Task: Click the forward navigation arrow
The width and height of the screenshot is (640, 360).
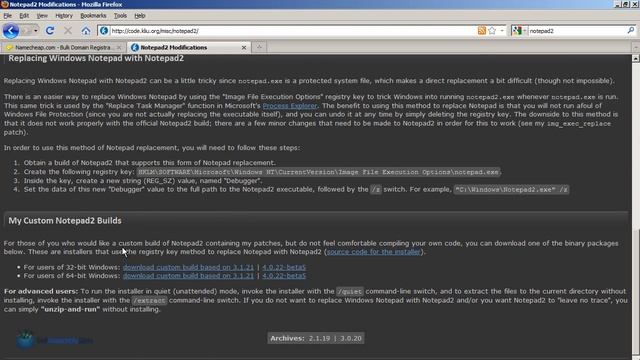Action: click(27, 31)
